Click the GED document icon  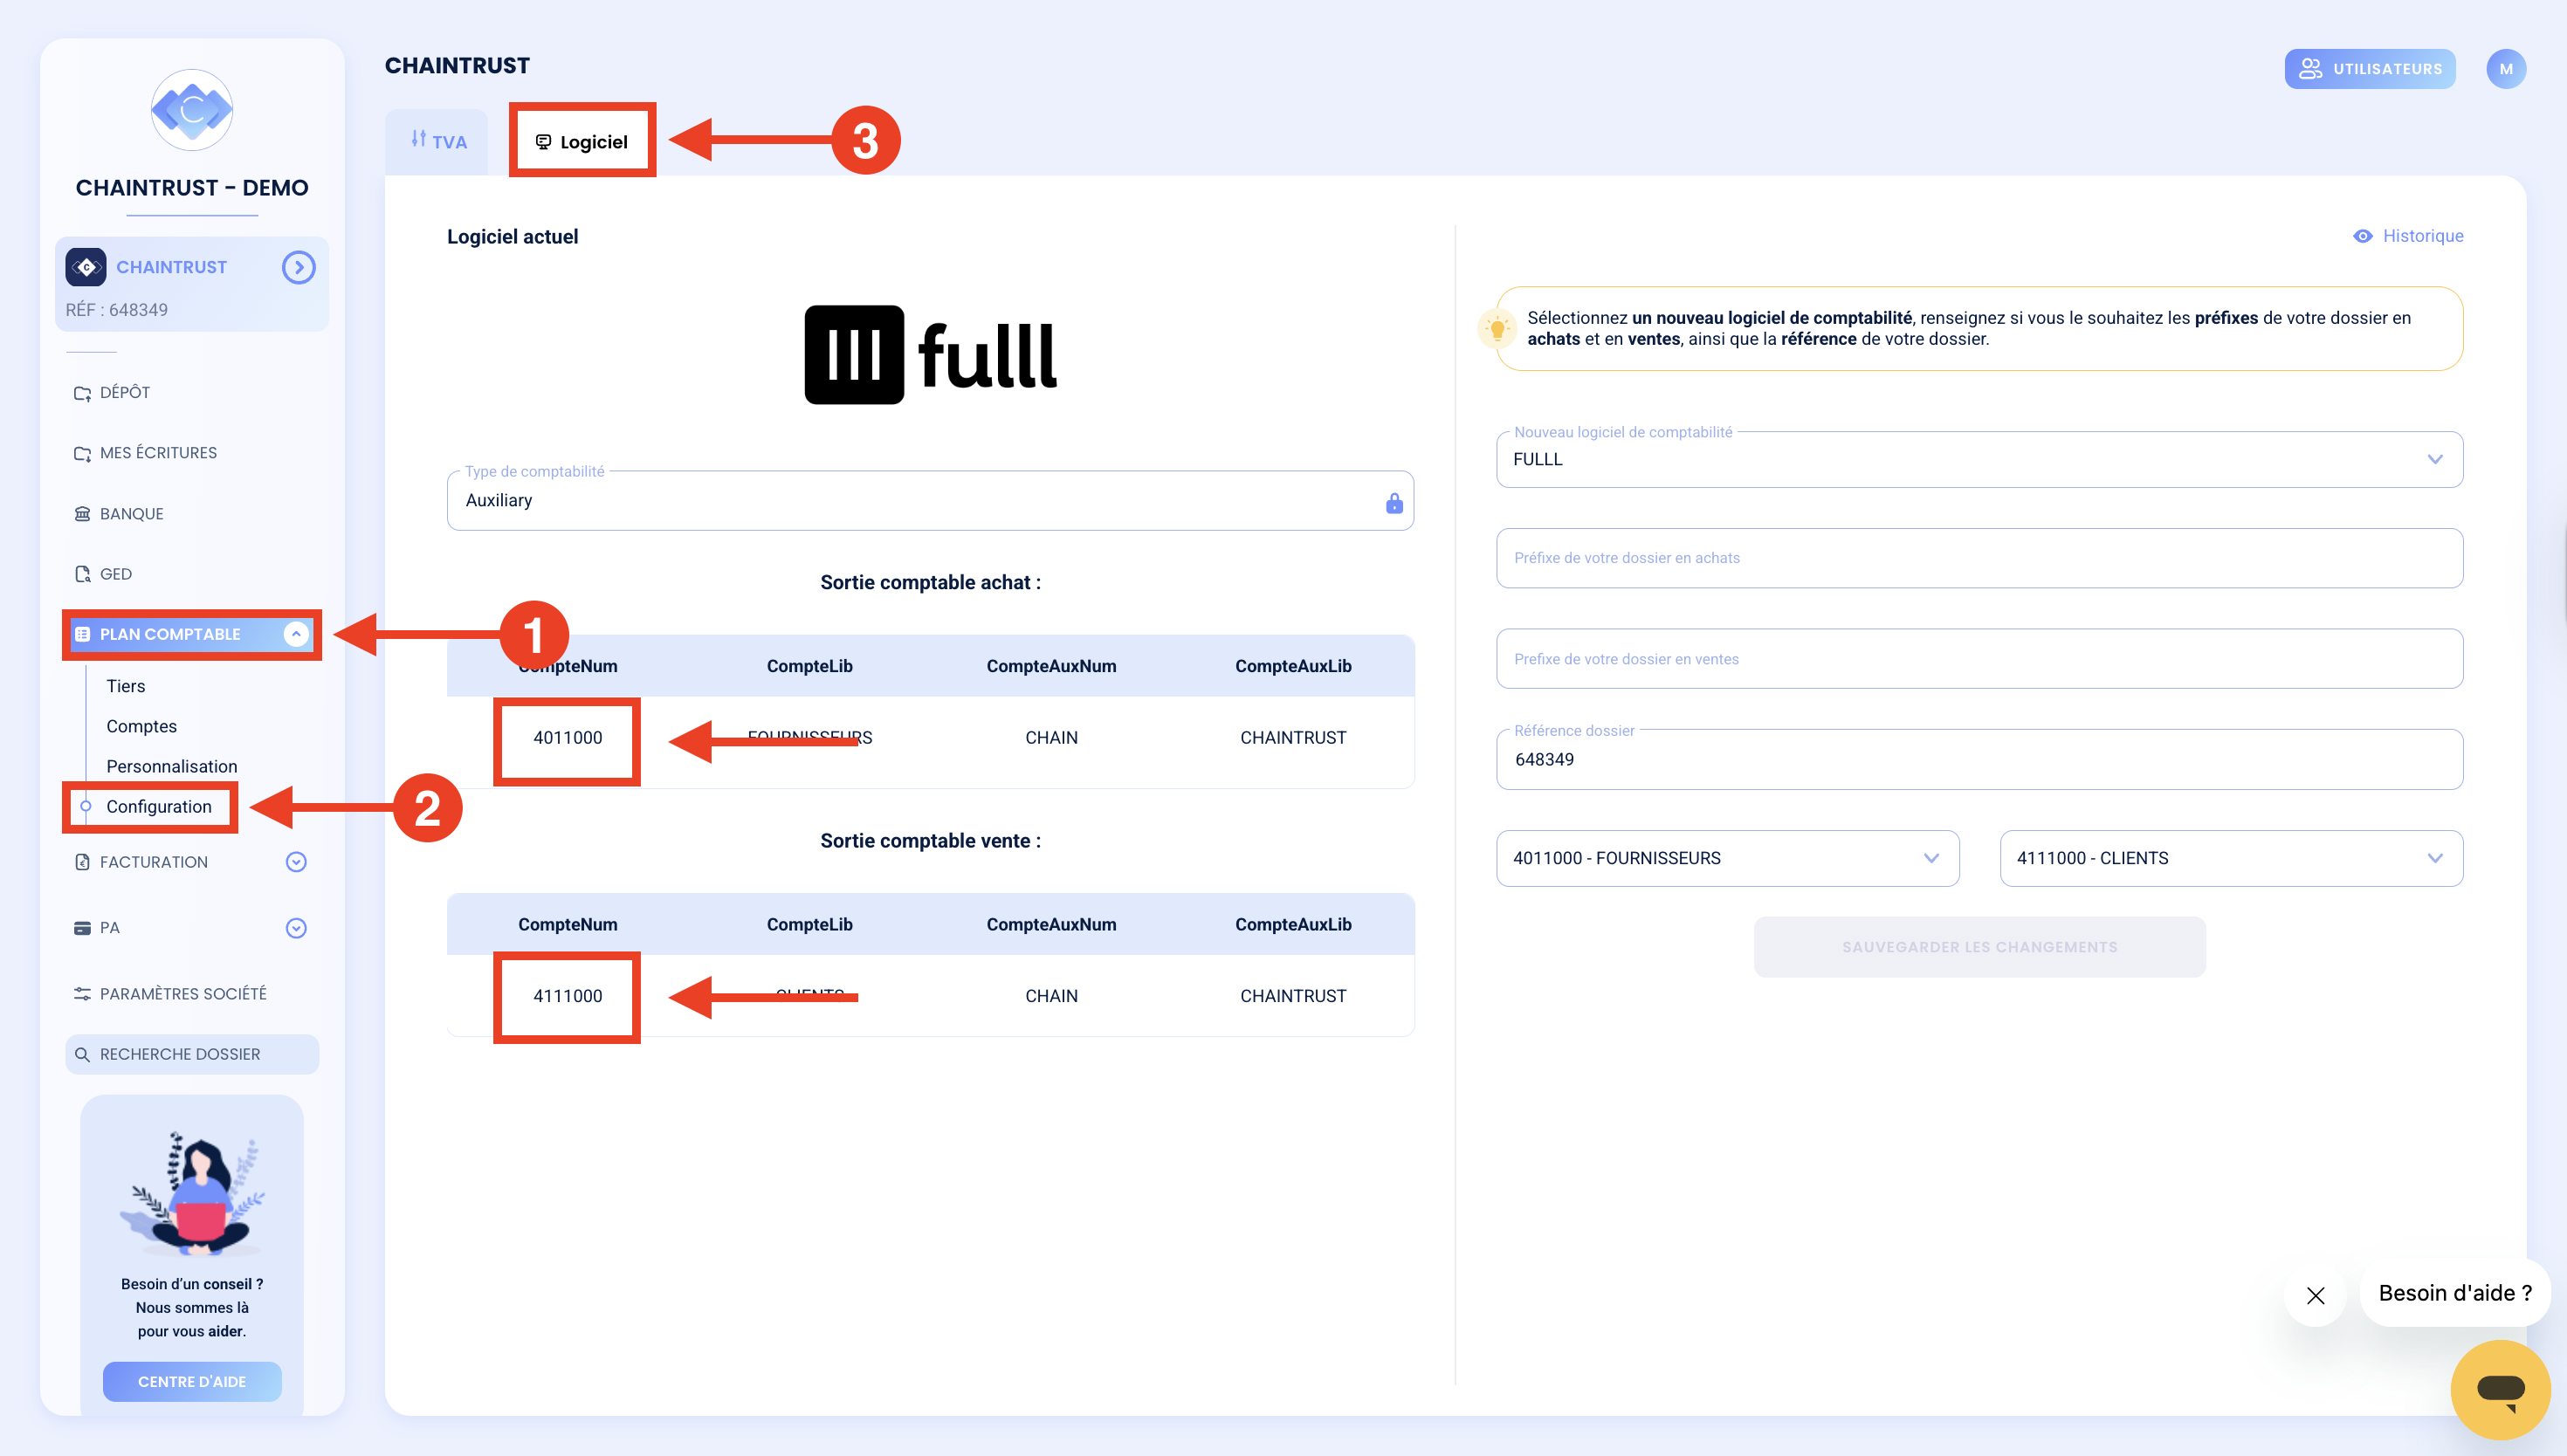point(82,573)
